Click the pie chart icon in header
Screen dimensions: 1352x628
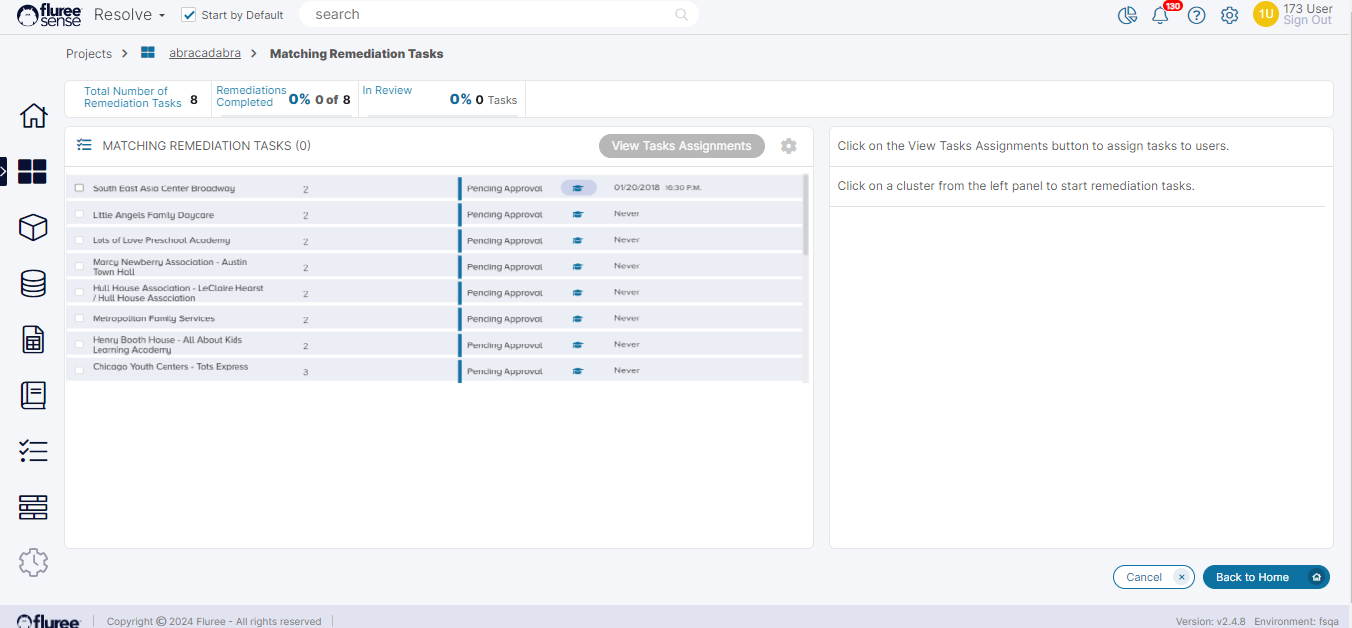[x=1127, y=15]
